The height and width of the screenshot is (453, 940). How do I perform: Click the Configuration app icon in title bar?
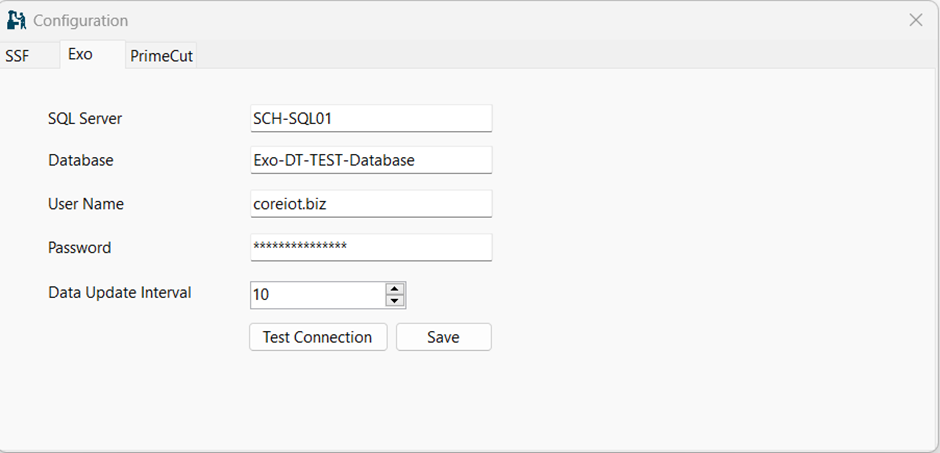coord(16,20)
